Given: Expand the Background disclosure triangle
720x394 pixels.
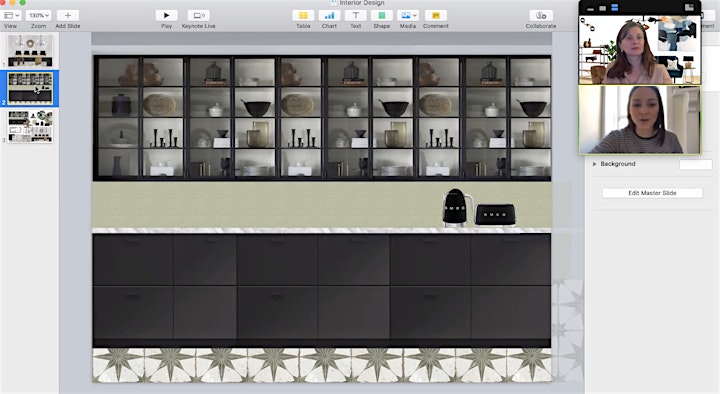Looking at the screenshot, I should [595, 164].
